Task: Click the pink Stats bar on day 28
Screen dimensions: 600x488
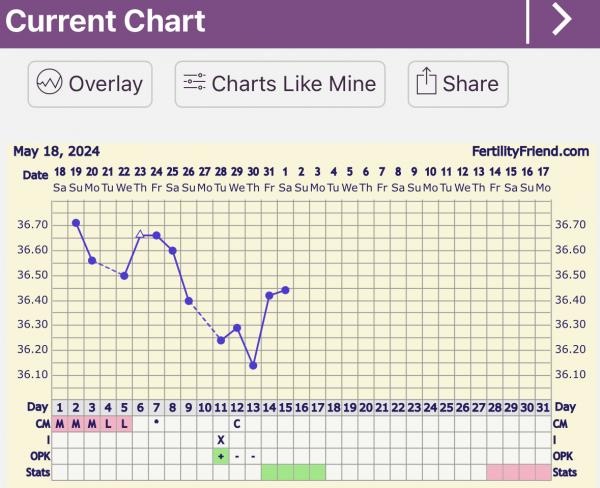Action: 494,472
